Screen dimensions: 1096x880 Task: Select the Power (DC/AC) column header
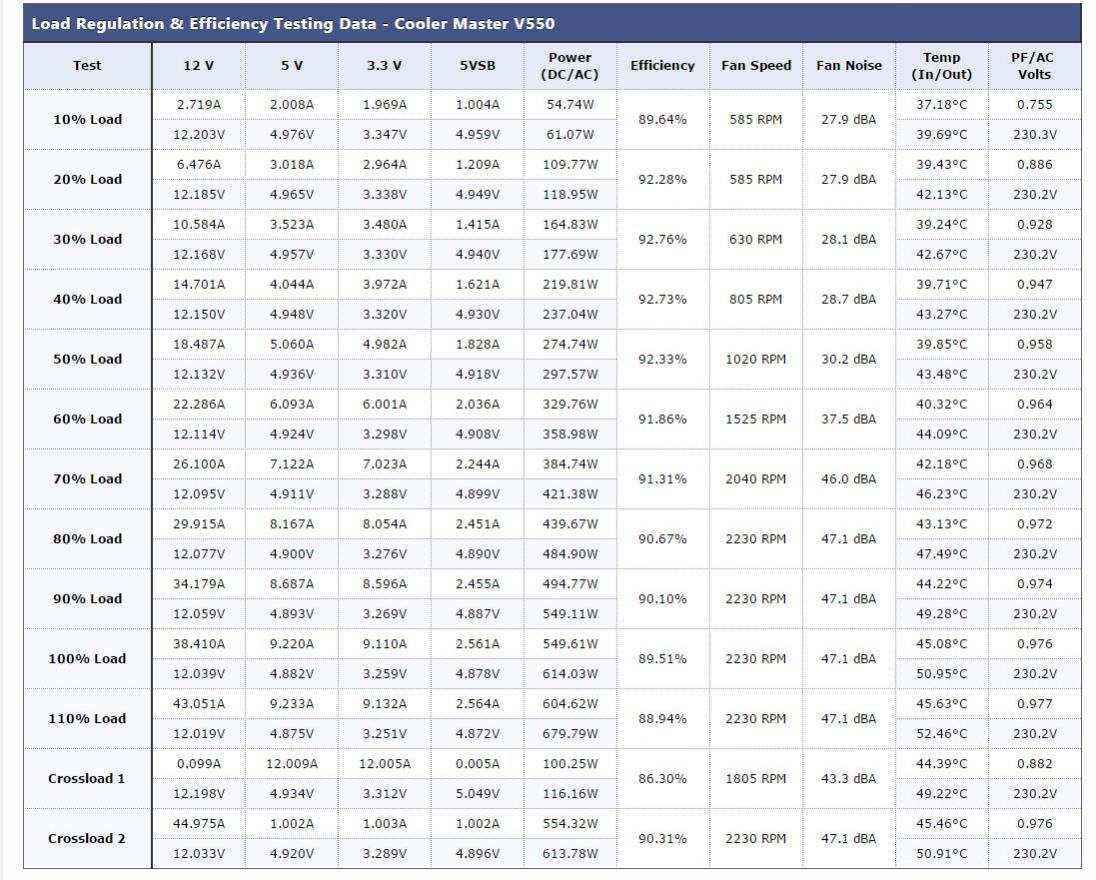point(570,66)
